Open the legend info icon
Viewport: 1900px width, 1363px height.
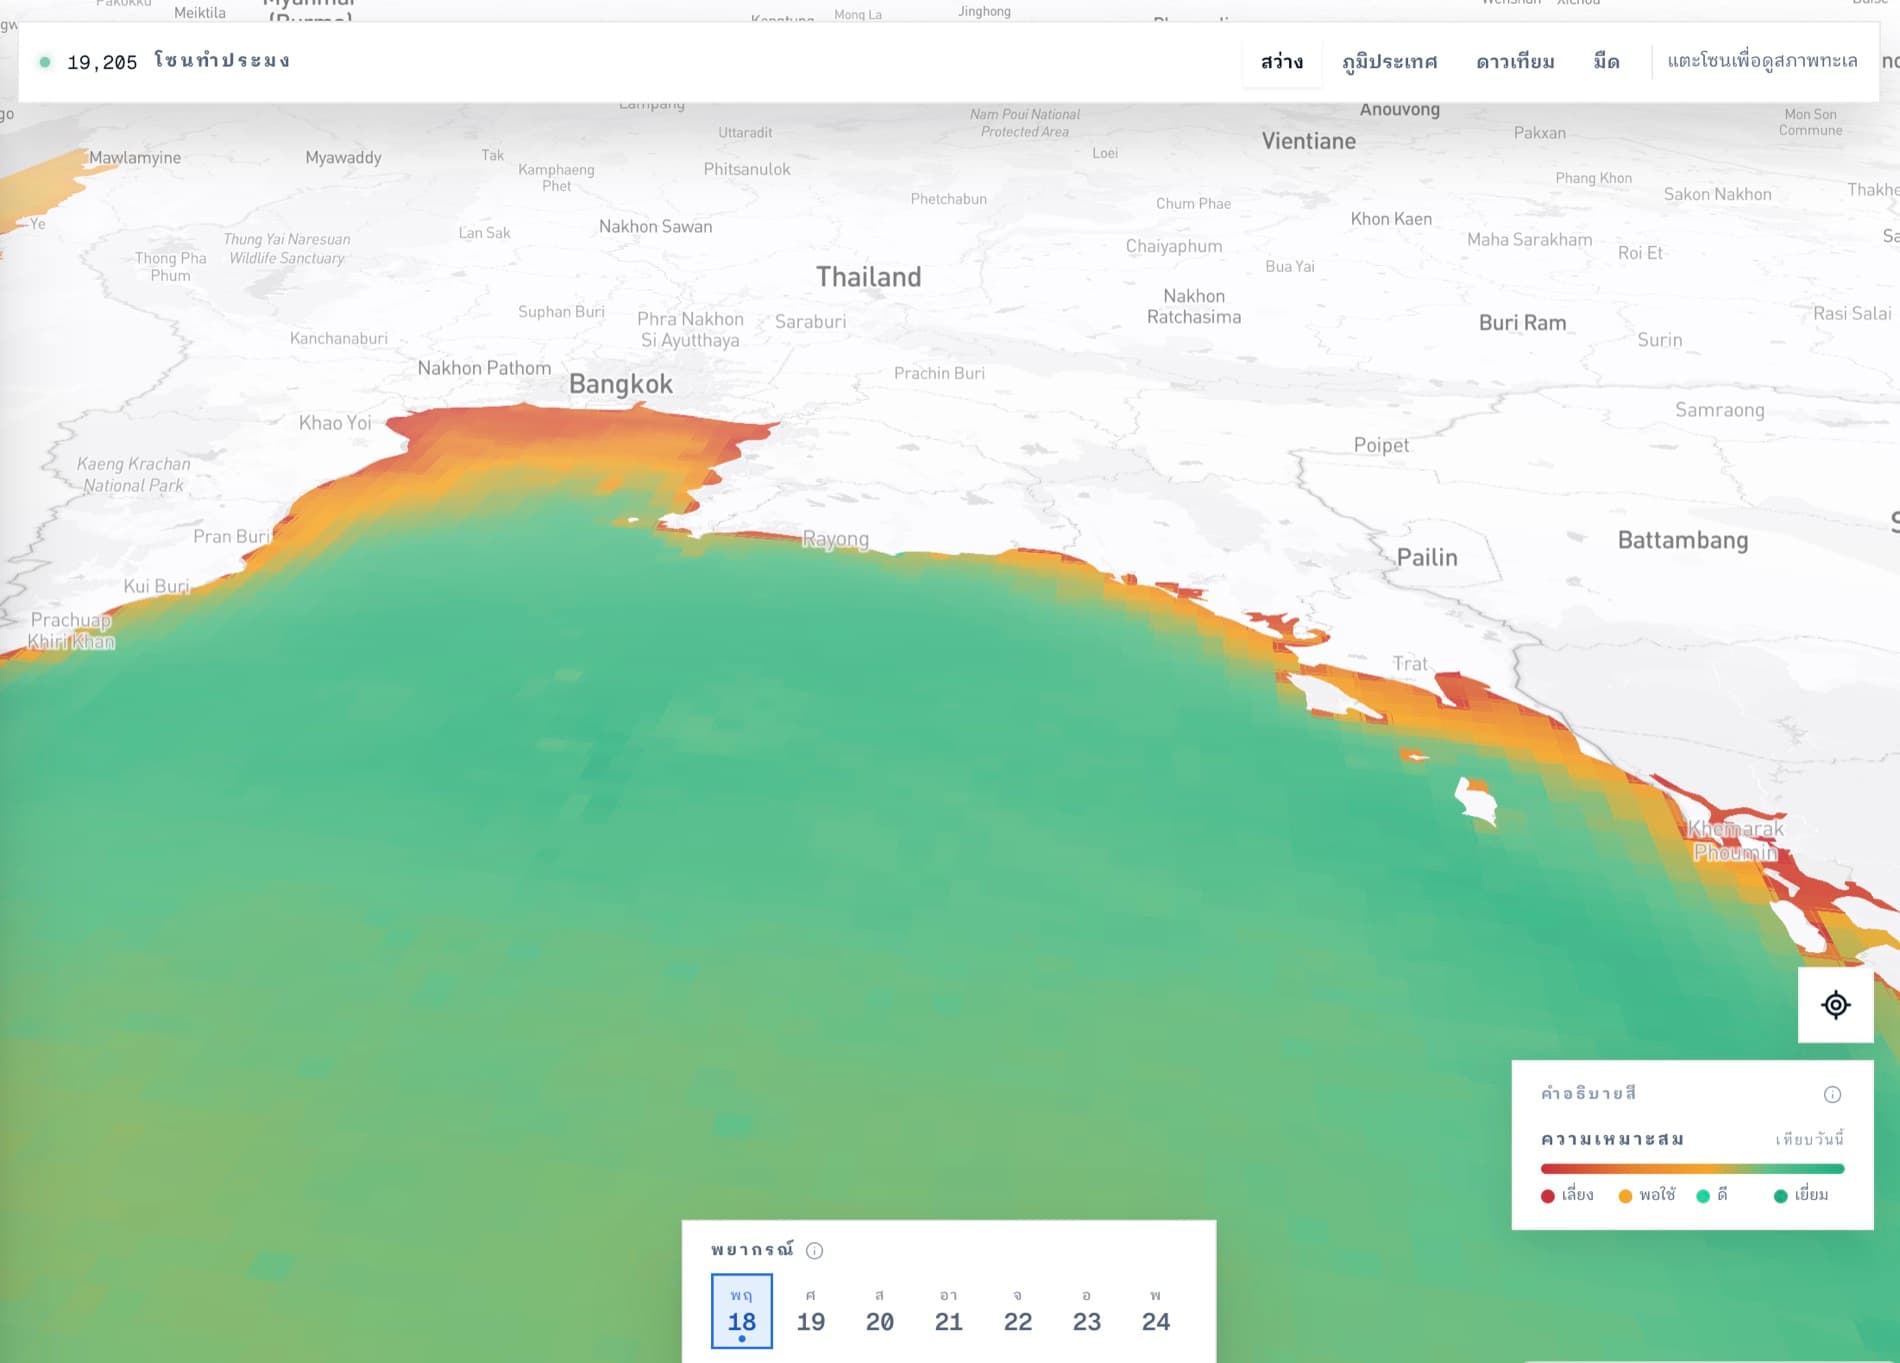(1832, 1094)
